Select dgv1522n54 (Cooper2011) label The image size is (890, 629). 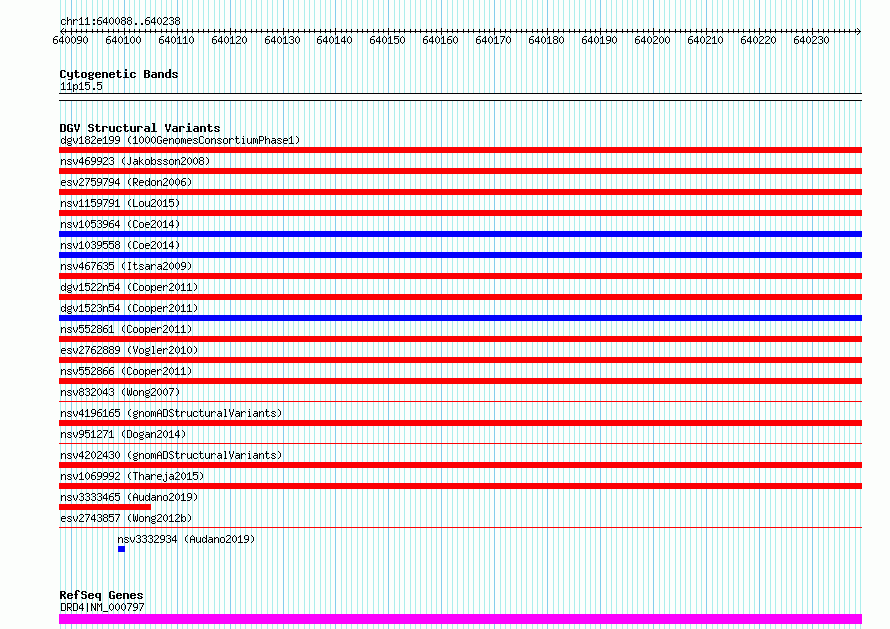(129, 287)
